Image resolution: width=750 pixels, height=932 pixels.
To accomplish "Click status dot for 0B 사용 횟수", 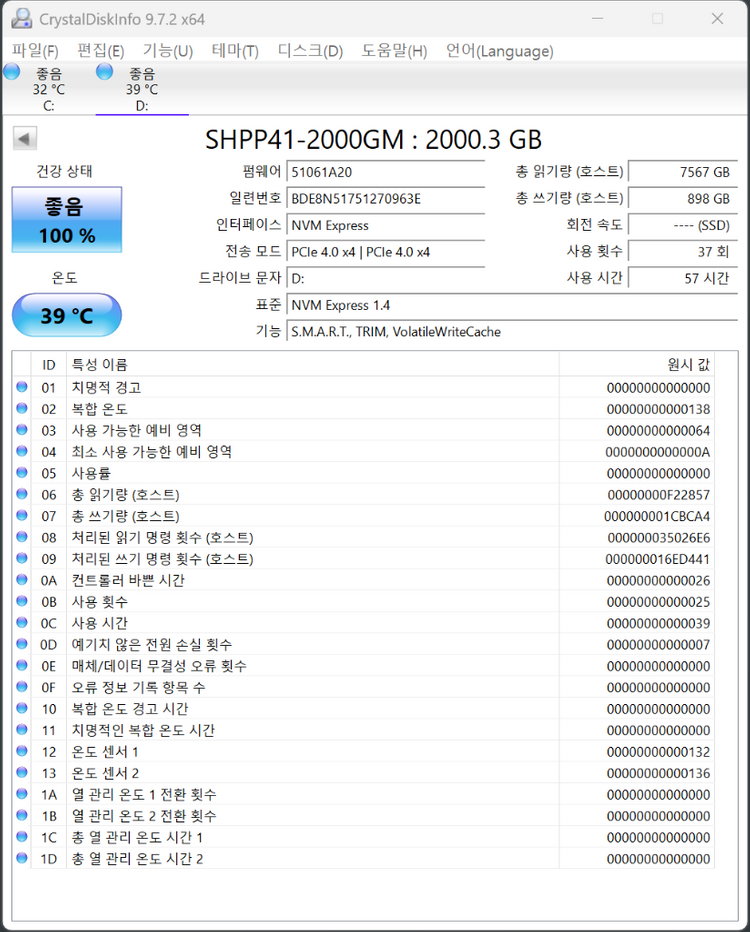I will (x=22, y=601).
